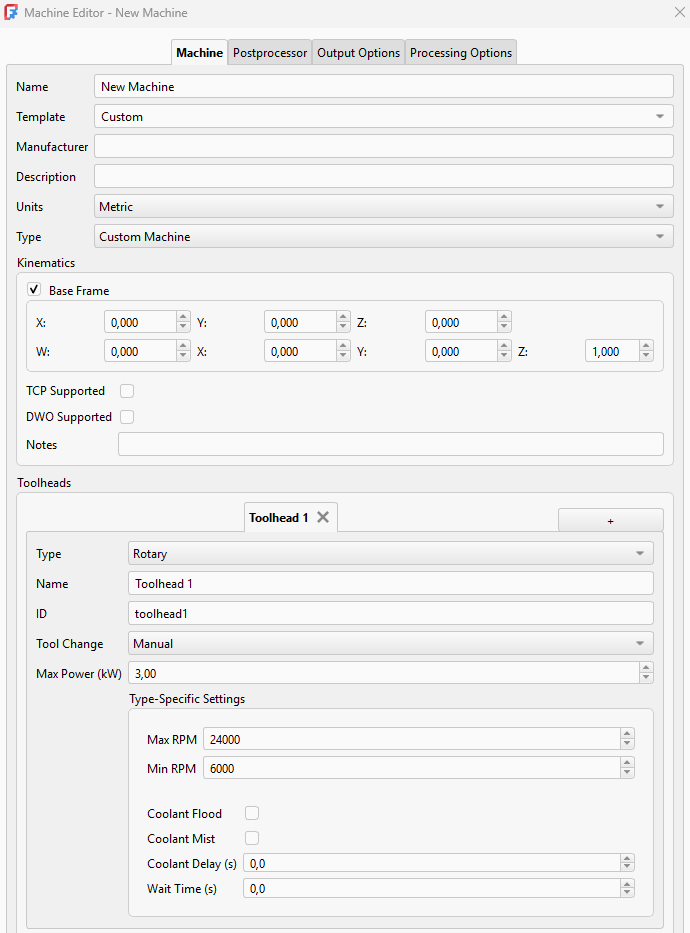Decrease Wait Time using down arrow

click(x=627, y=893)
